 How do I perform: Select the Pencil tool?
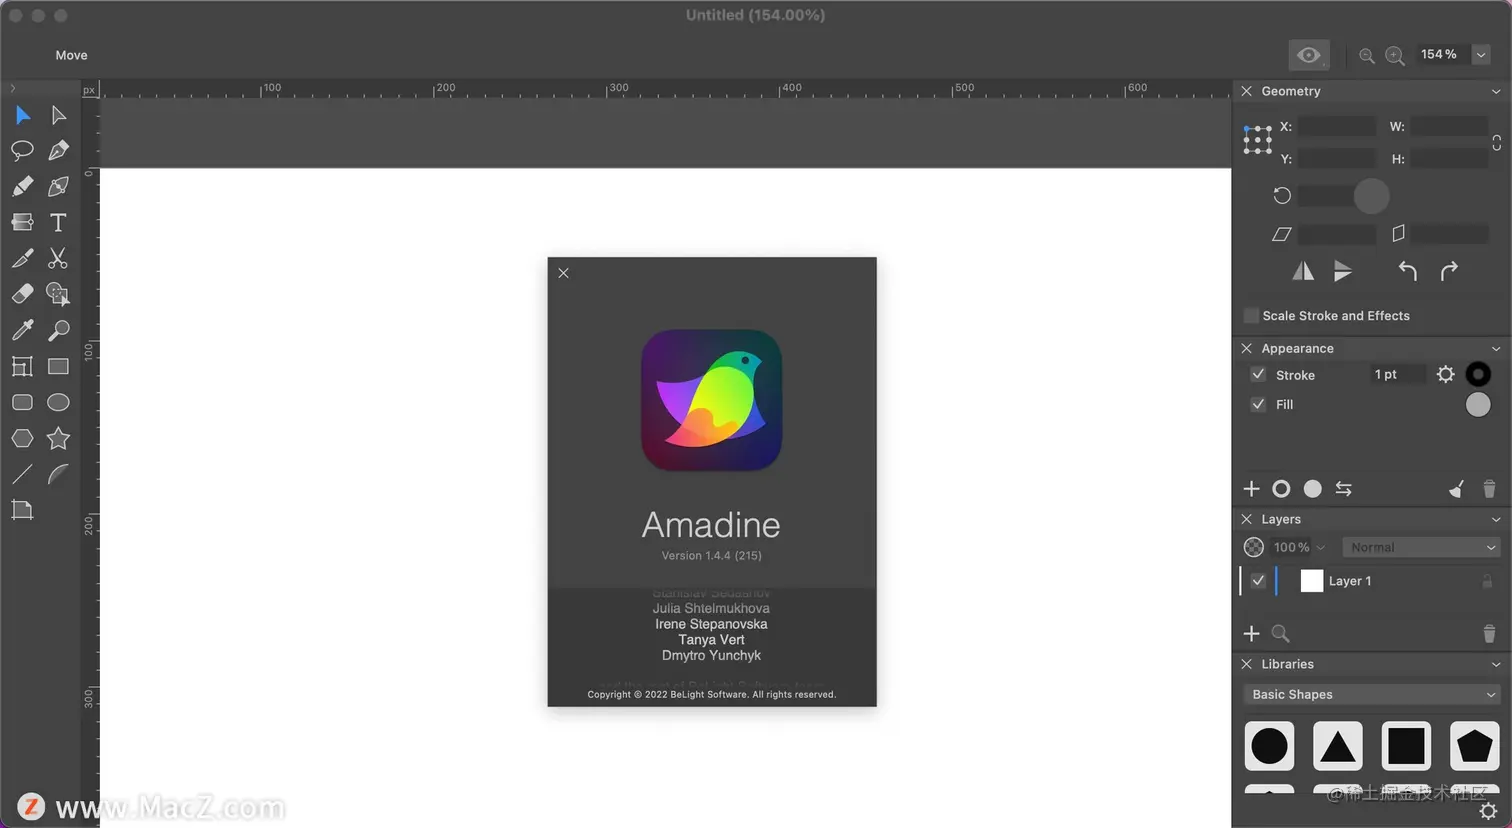click(x=22, y=186)
